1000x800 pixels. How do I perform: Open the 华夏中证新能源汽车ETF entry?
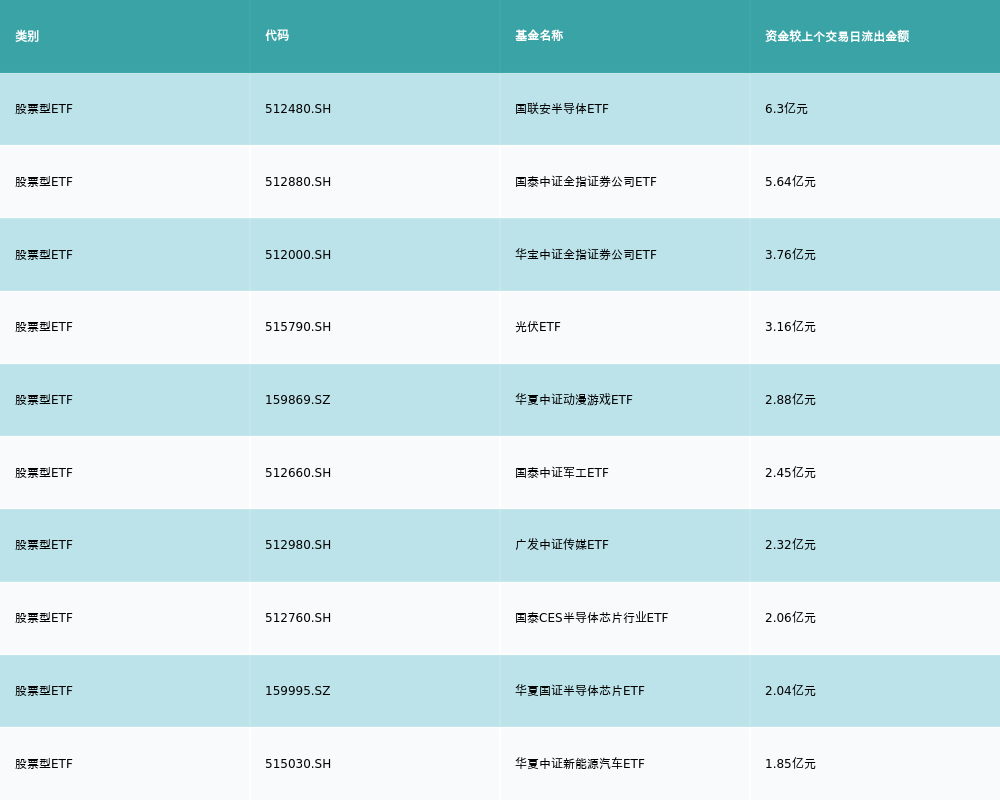tap(580, 764)
